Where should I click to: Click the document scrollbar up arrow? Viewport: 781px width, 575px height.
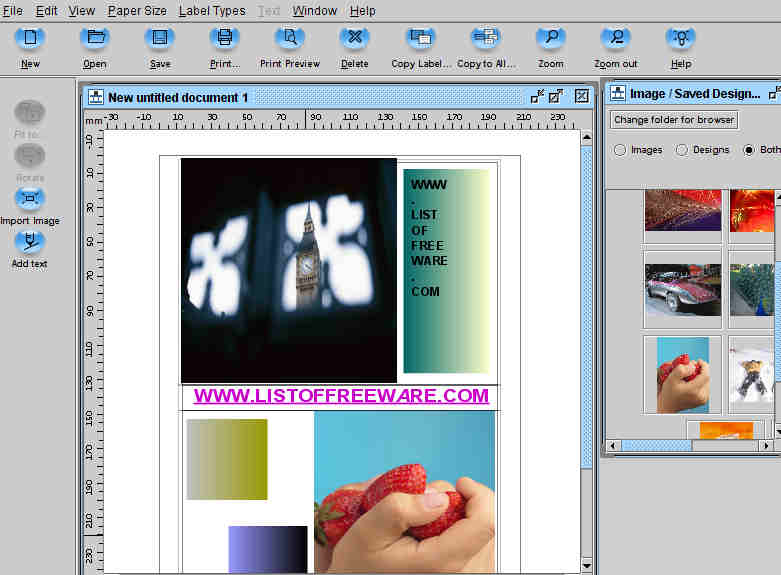587,137
